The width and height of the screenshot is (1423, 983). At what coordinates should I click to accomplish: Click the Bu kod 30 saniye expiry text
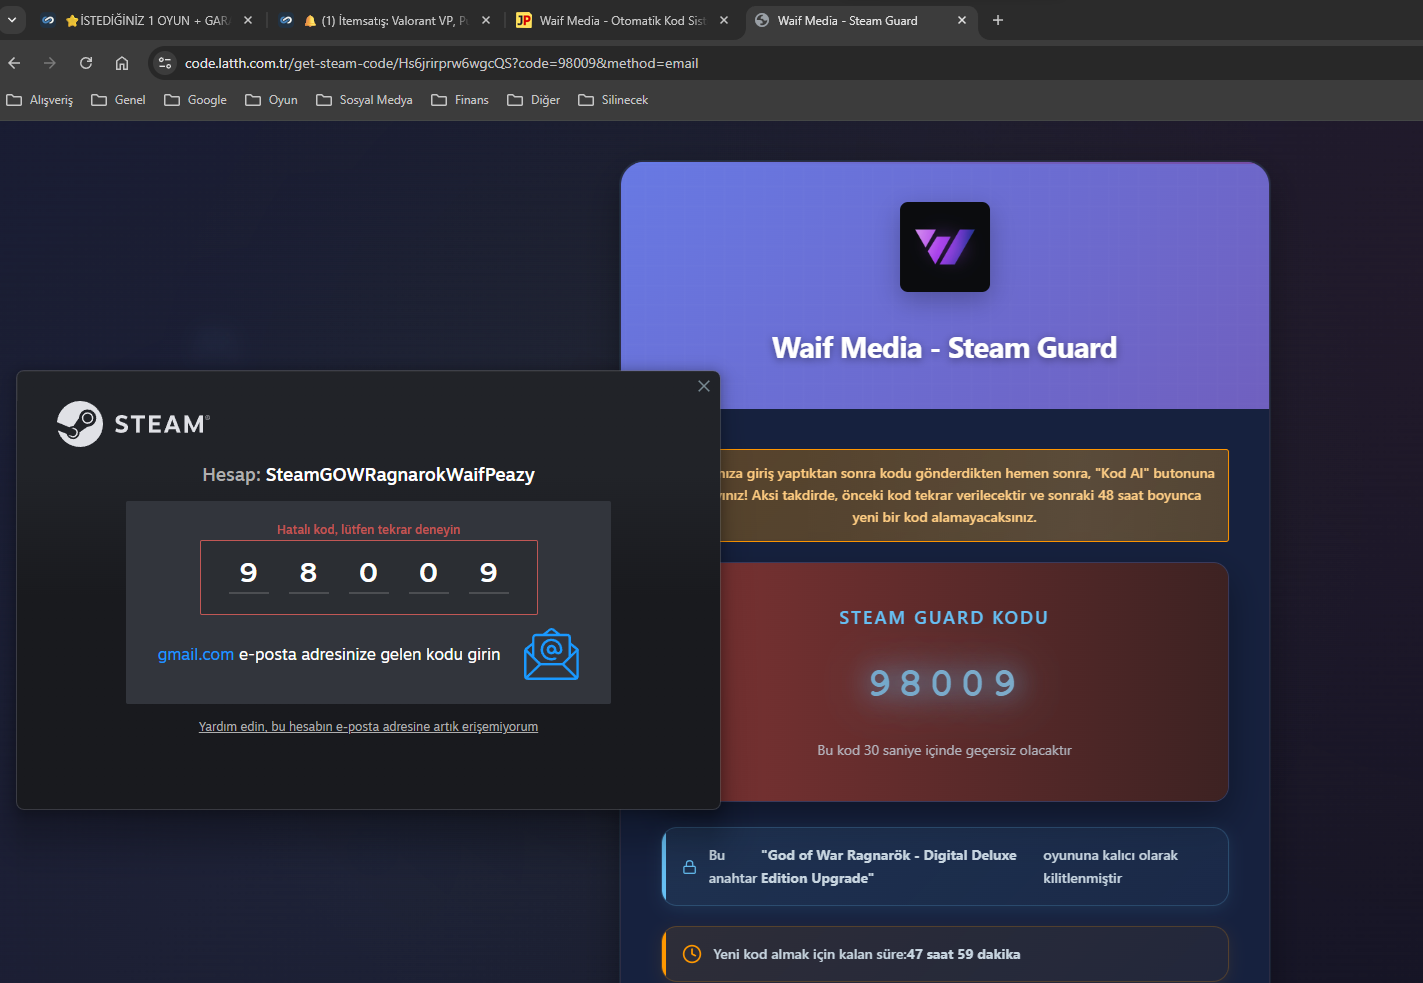pyautogui.click(x=945, y=750)
